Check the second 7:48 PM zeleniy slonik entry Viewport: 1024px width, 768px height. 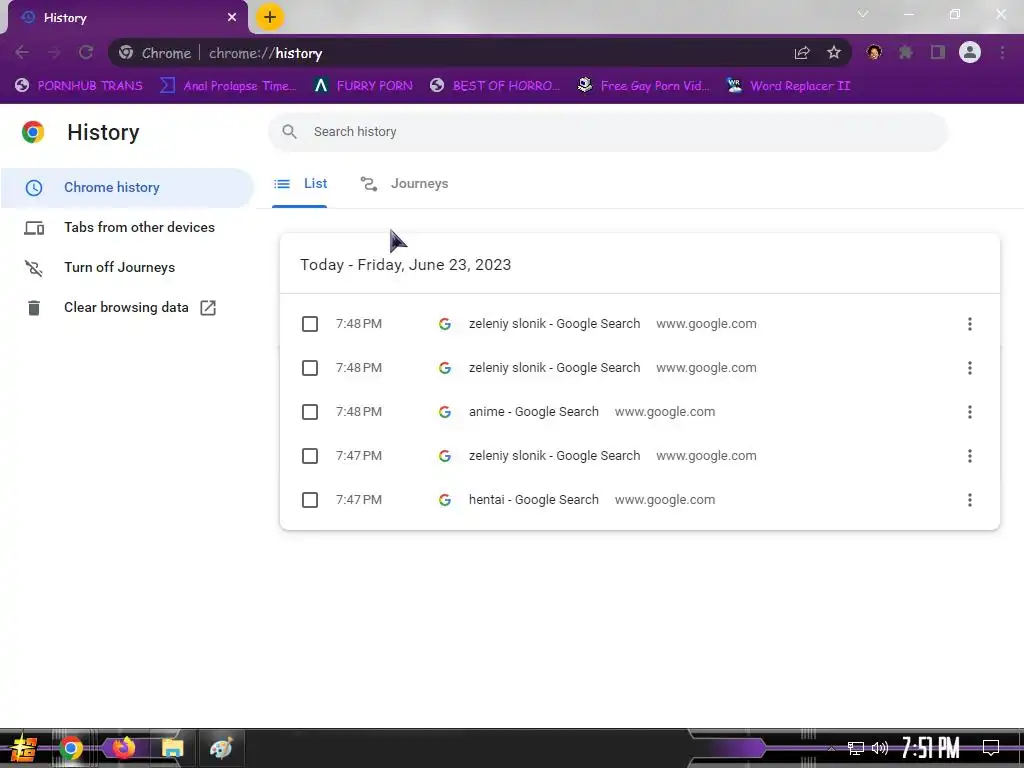tap(310, 368)
